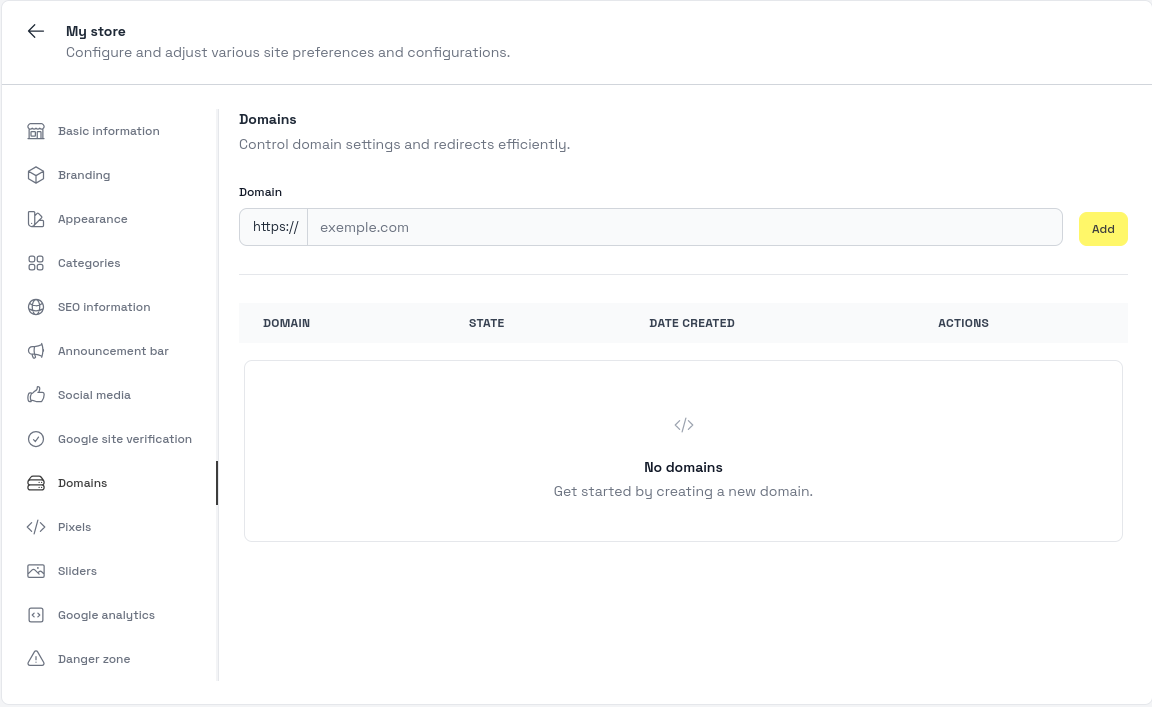Click the Google site verification checkmark icon
Viewport: 1152px width, 707px height.
click(x=36, y=439)
